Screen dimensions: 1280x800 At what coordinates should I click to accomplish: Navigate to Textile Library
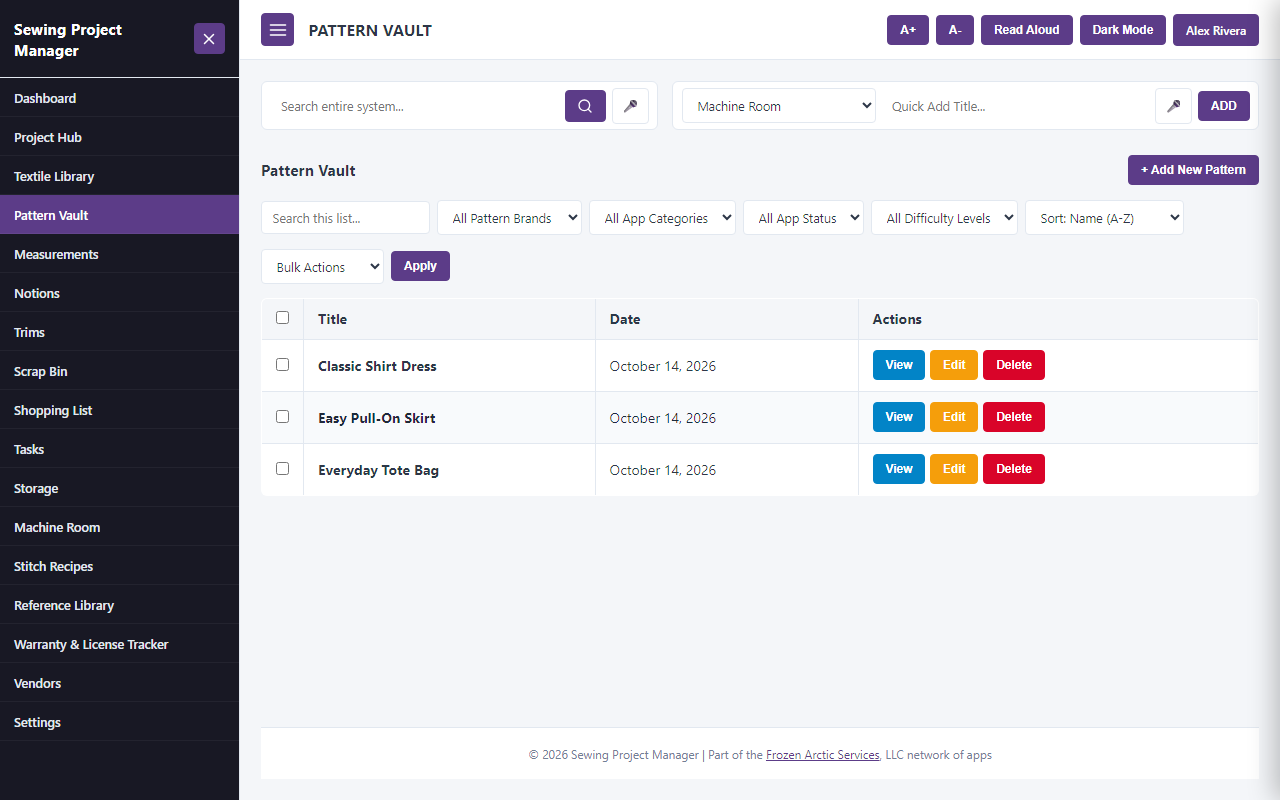[119, 176]
